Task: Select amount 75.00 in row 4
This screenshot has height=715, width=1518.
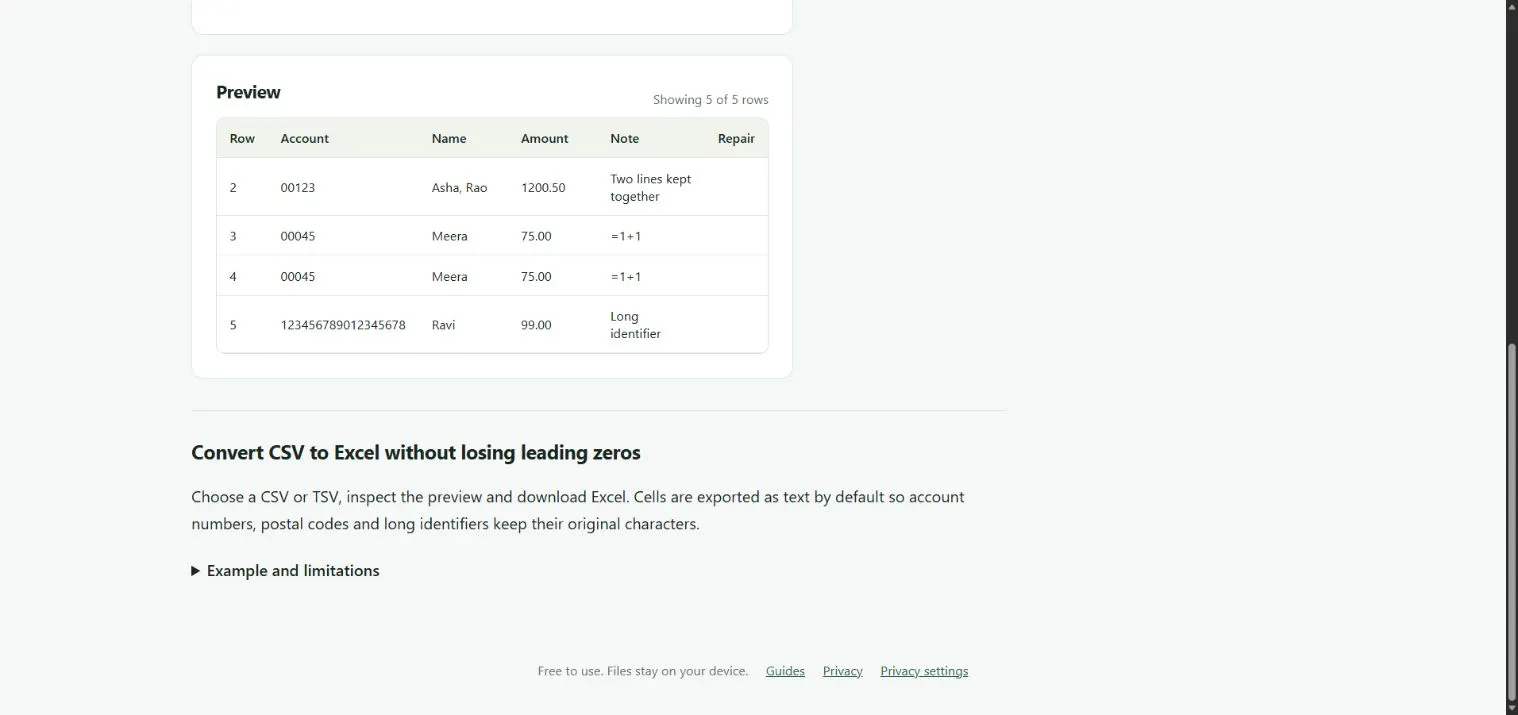Action: coord(536,277)
